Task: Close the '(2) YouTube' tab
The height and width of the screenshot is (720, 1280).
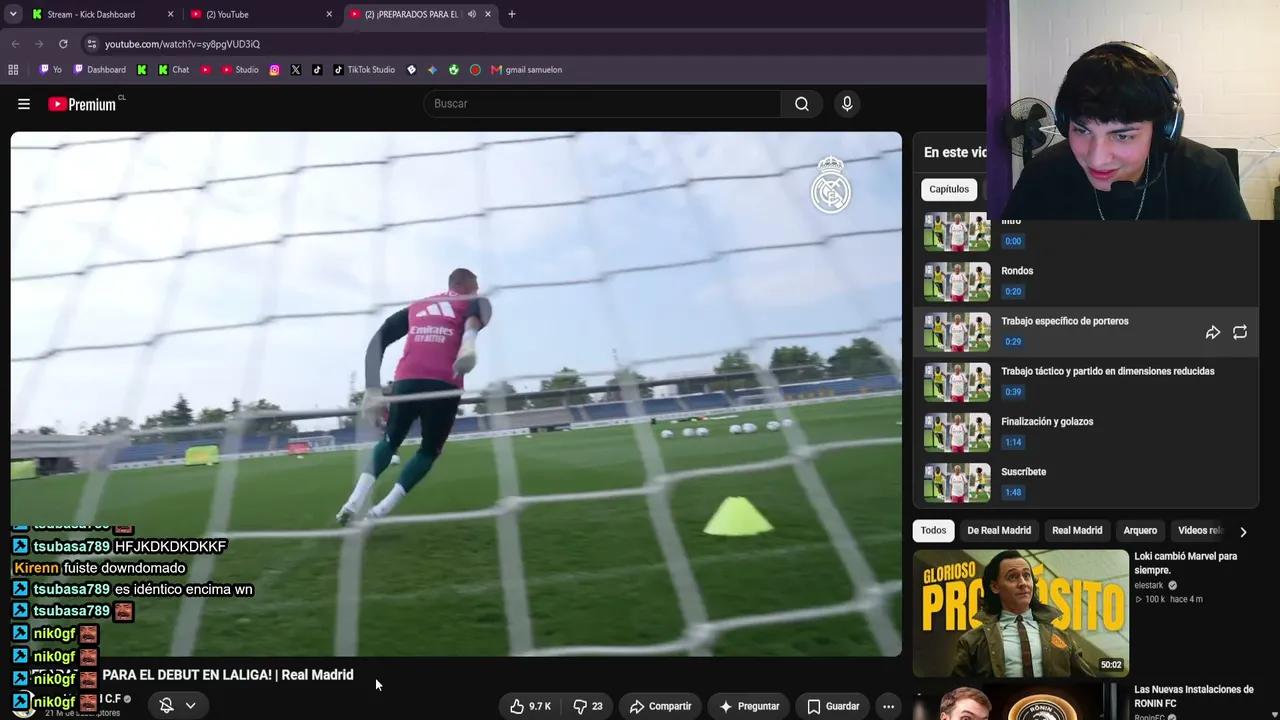Action: 329,14
